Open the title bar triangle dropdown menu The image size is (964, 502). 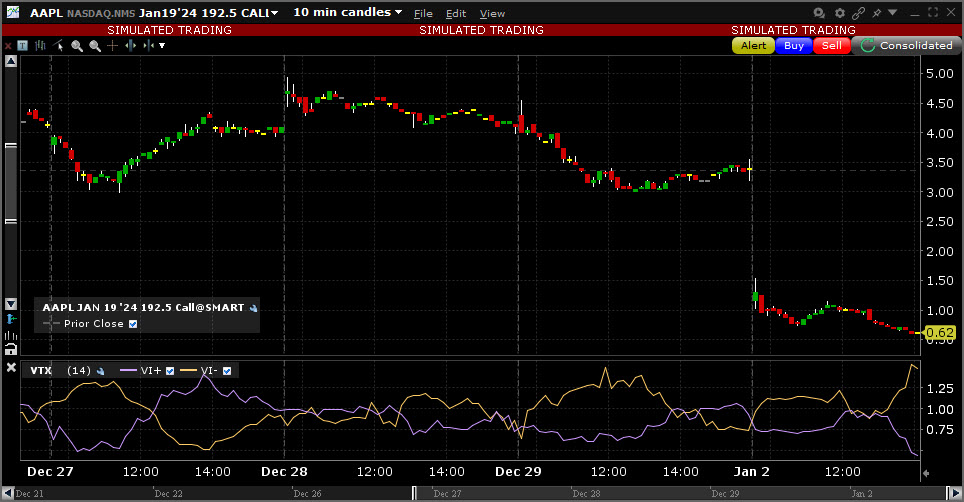[893, 12]
